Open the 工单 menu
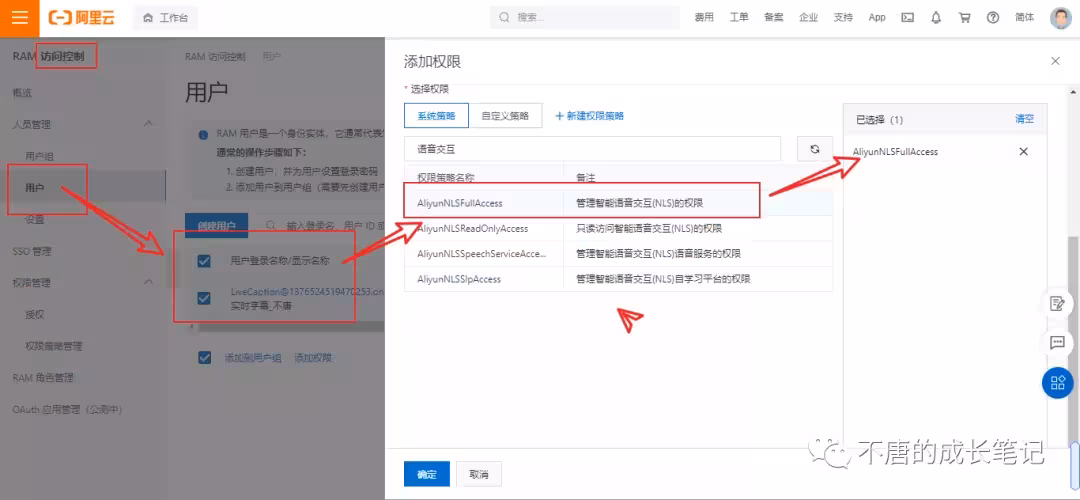This screenshot has width=1080, height=500. 739,18
